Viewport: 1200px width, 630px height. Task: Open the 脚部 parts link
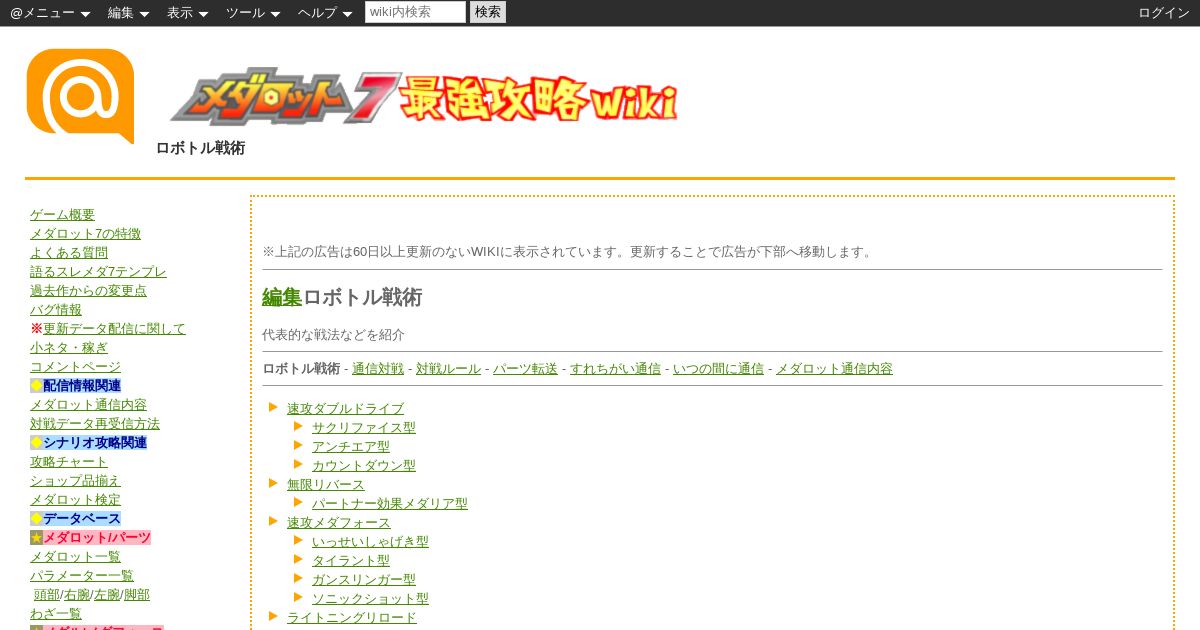click(x=137, y=595)
